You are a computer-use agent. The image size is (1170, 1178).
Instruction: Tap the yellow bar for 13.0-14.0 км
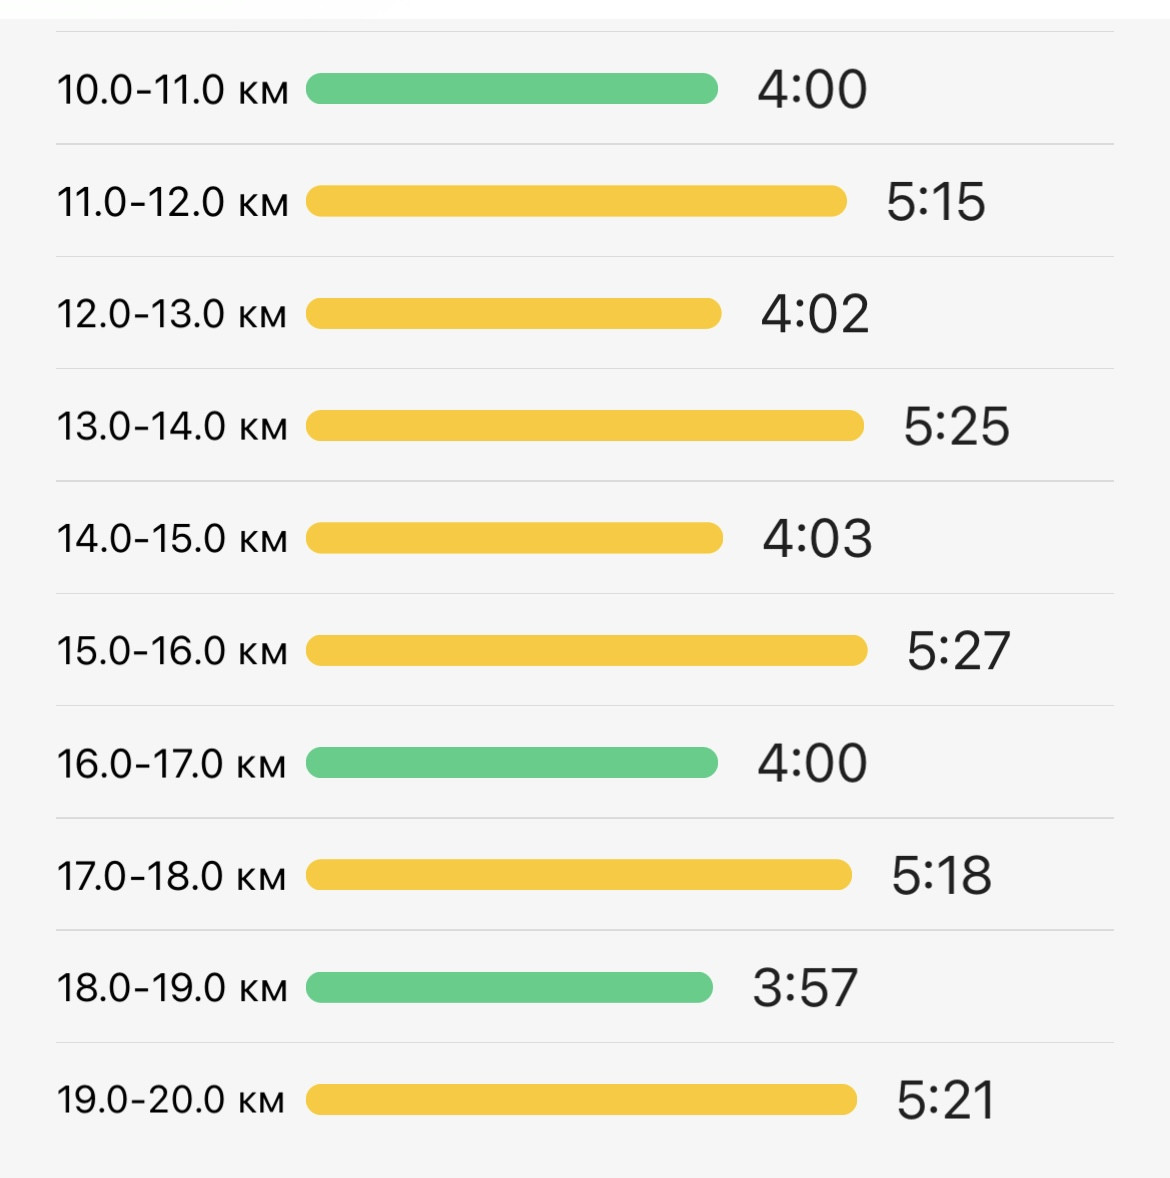tap(585, 426)
